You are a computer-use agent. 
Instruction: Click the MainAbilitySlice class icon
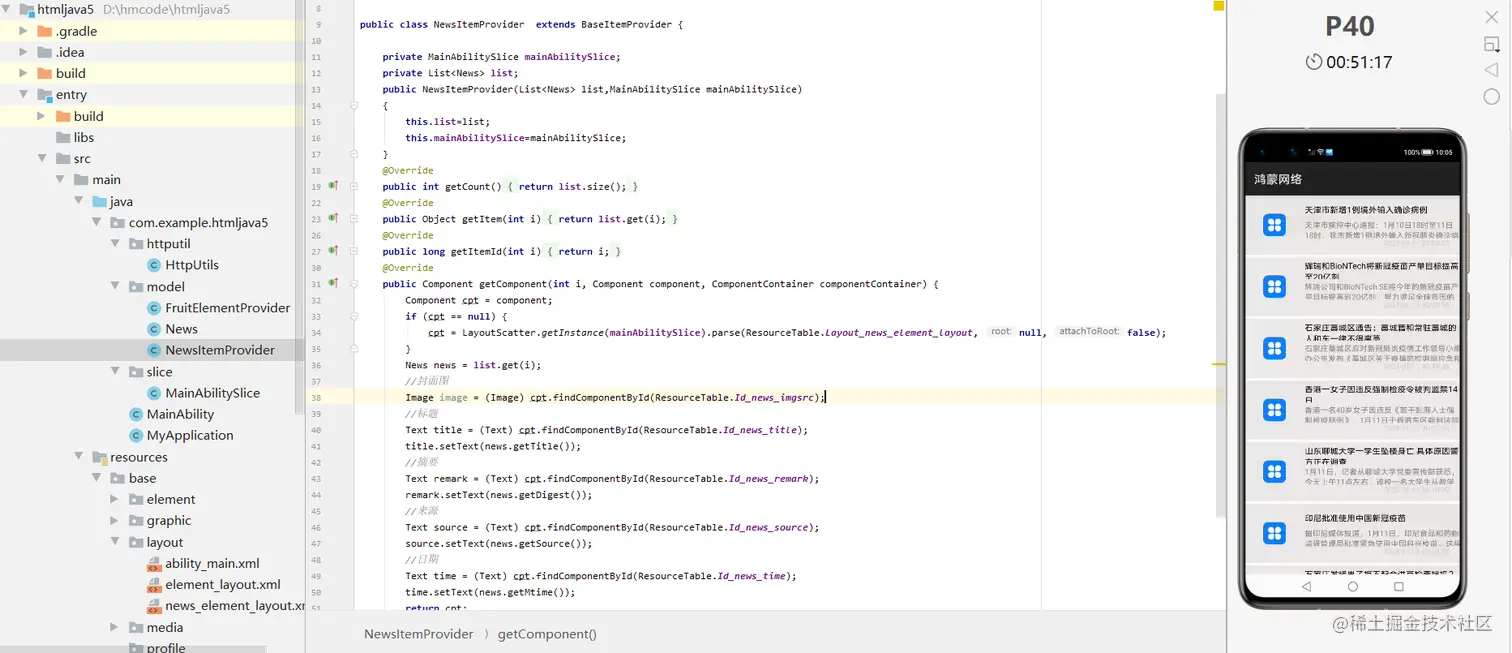(154, 393)
